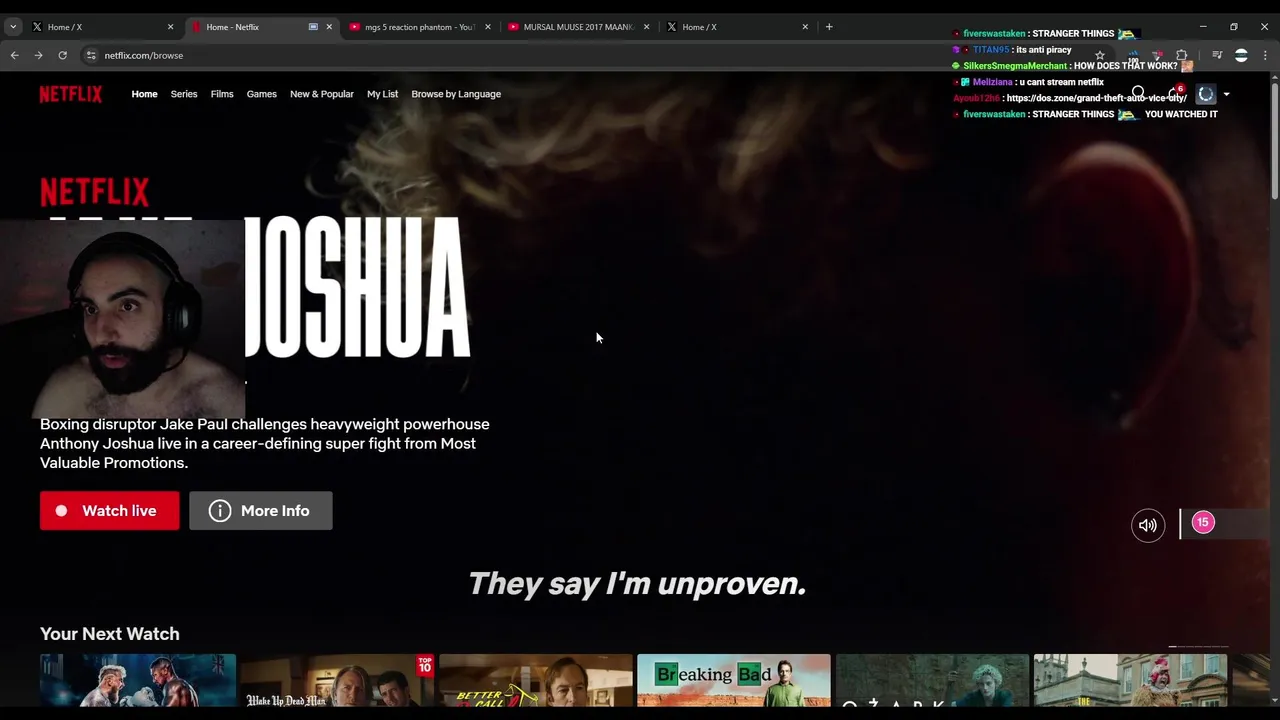Open the Chrome profile avatar
1280x720 pixels.
coord(1241,56)
